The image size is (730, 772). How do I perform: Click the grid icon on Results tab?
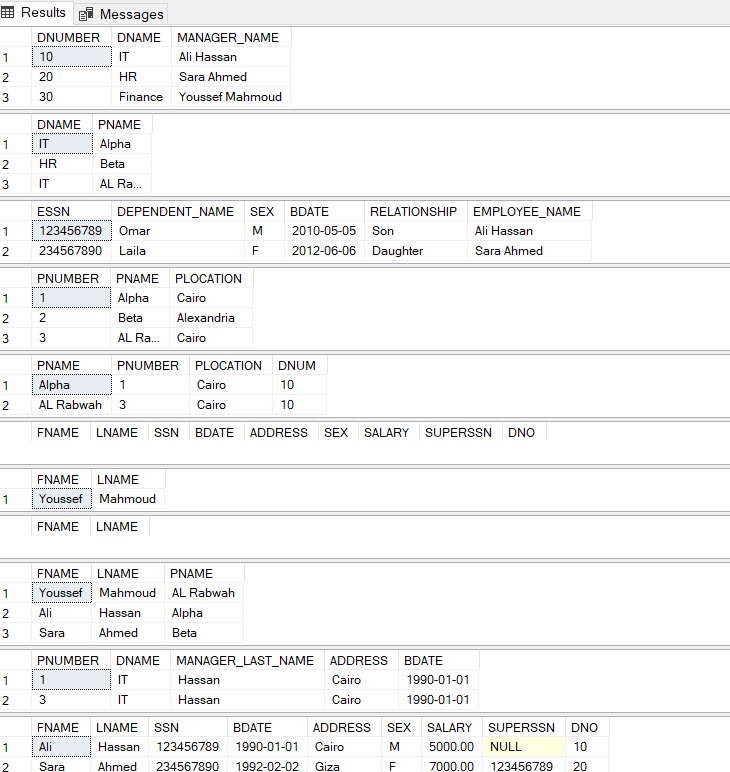[x=9, y=13]
